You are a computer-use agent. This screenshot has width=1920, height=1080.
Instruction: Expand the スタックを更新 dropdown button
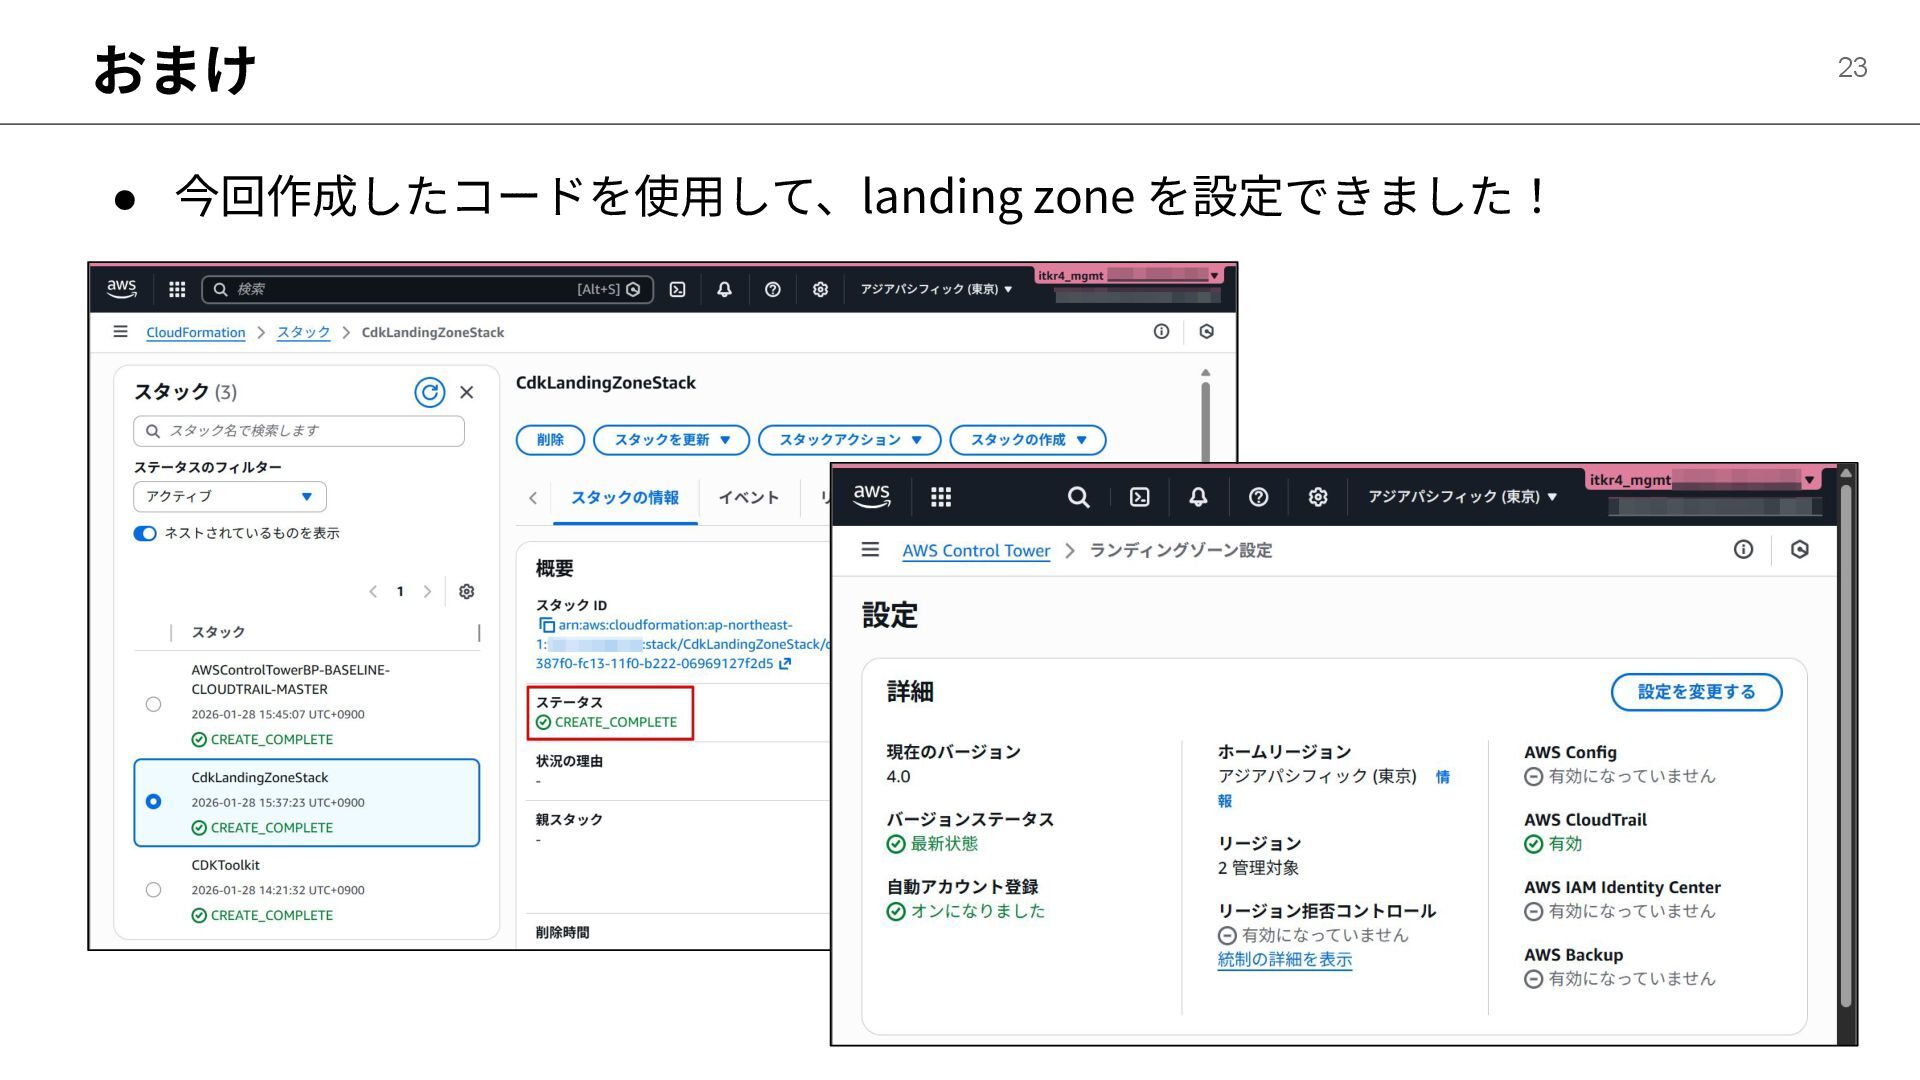click(x=671, y=440)
